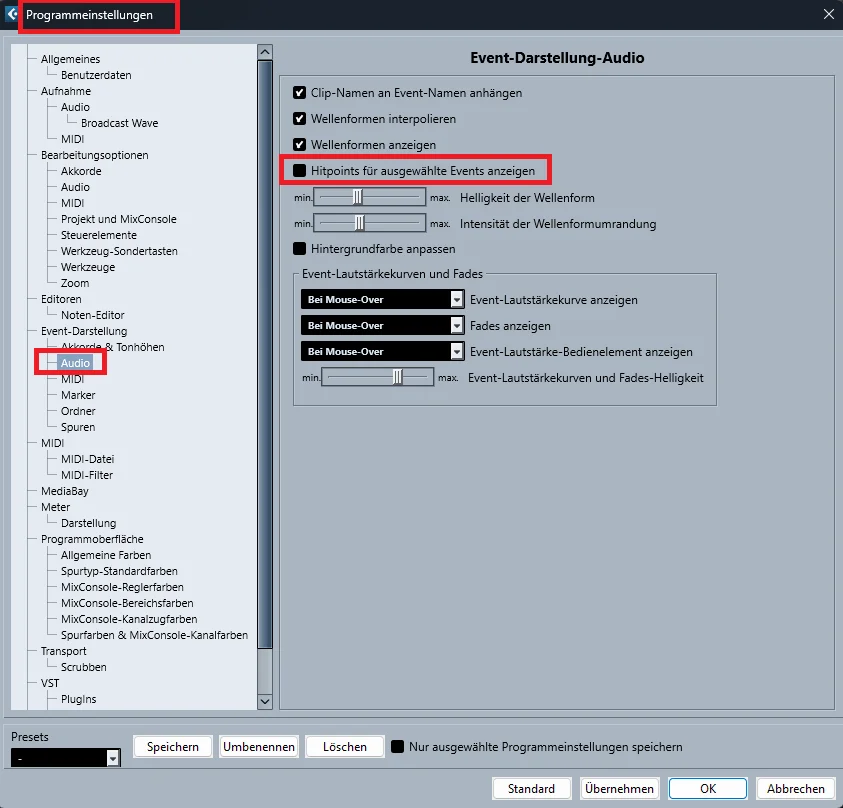Open the Fades anzeigen dropdown

[382, 325]
